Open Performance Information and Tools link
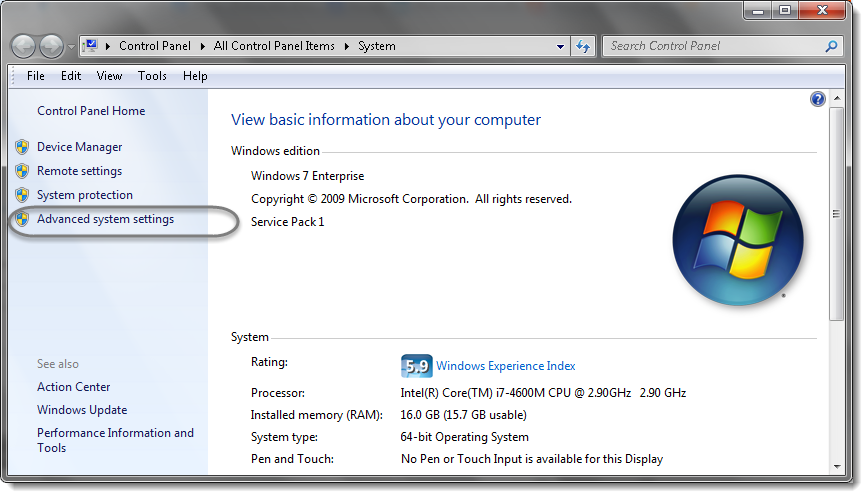 click(x=115, y=440)
